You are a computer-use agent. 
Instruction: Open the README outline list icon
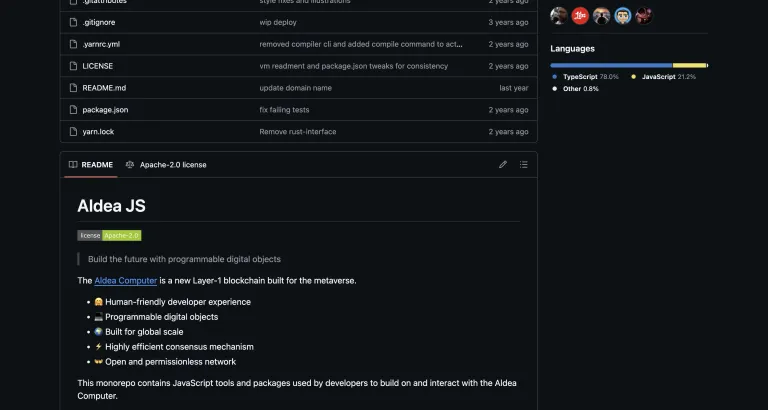524,164
